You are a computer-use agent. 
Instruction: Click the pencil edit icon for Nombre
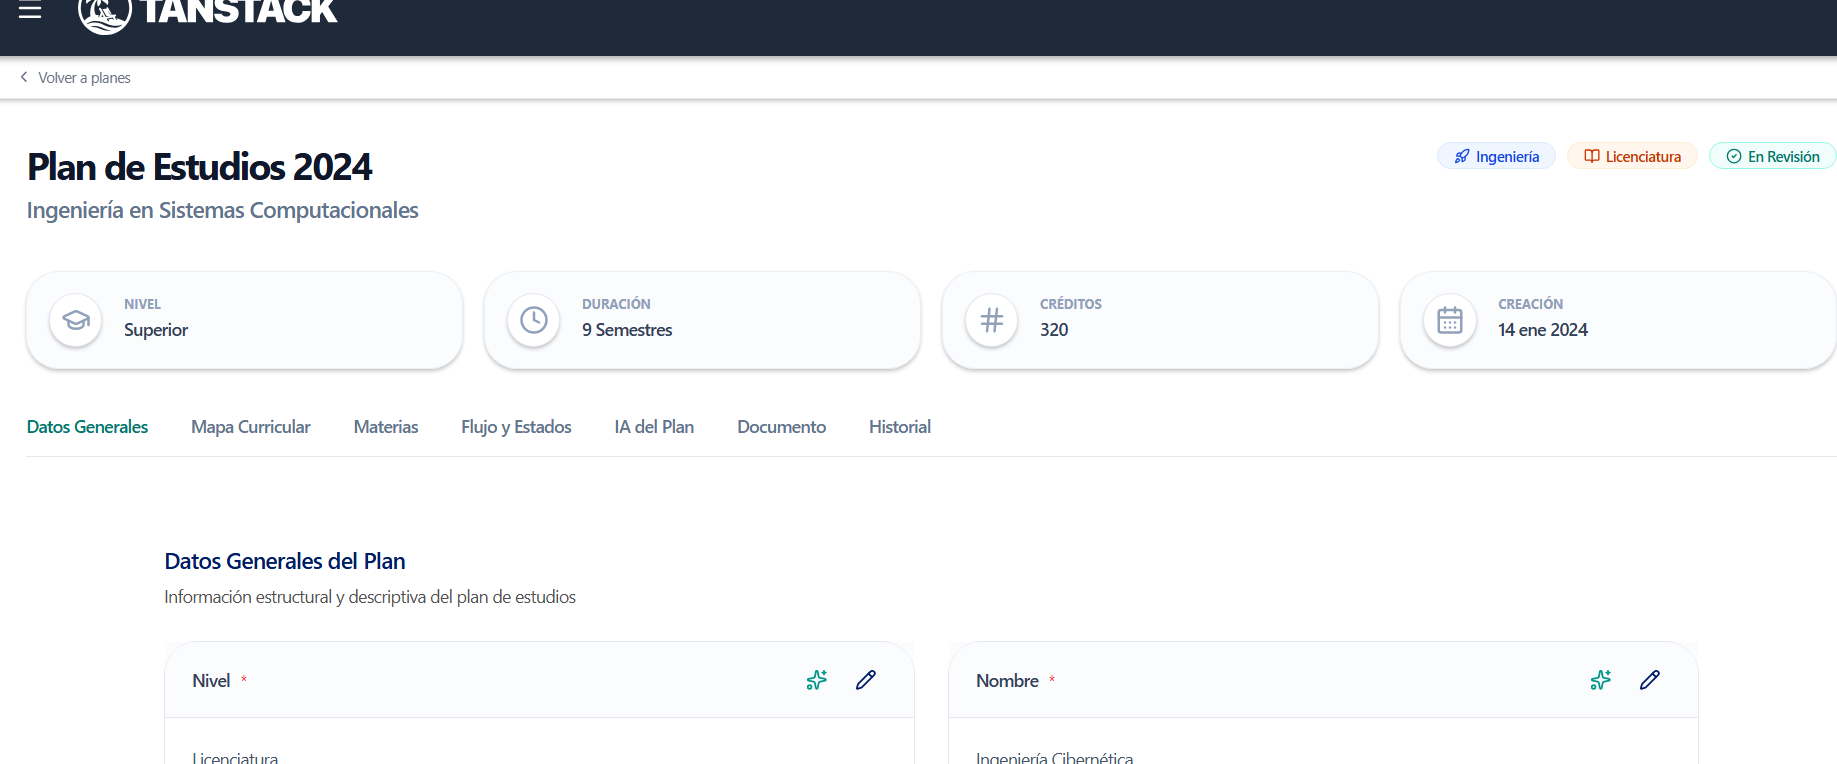pos(1650,680)
